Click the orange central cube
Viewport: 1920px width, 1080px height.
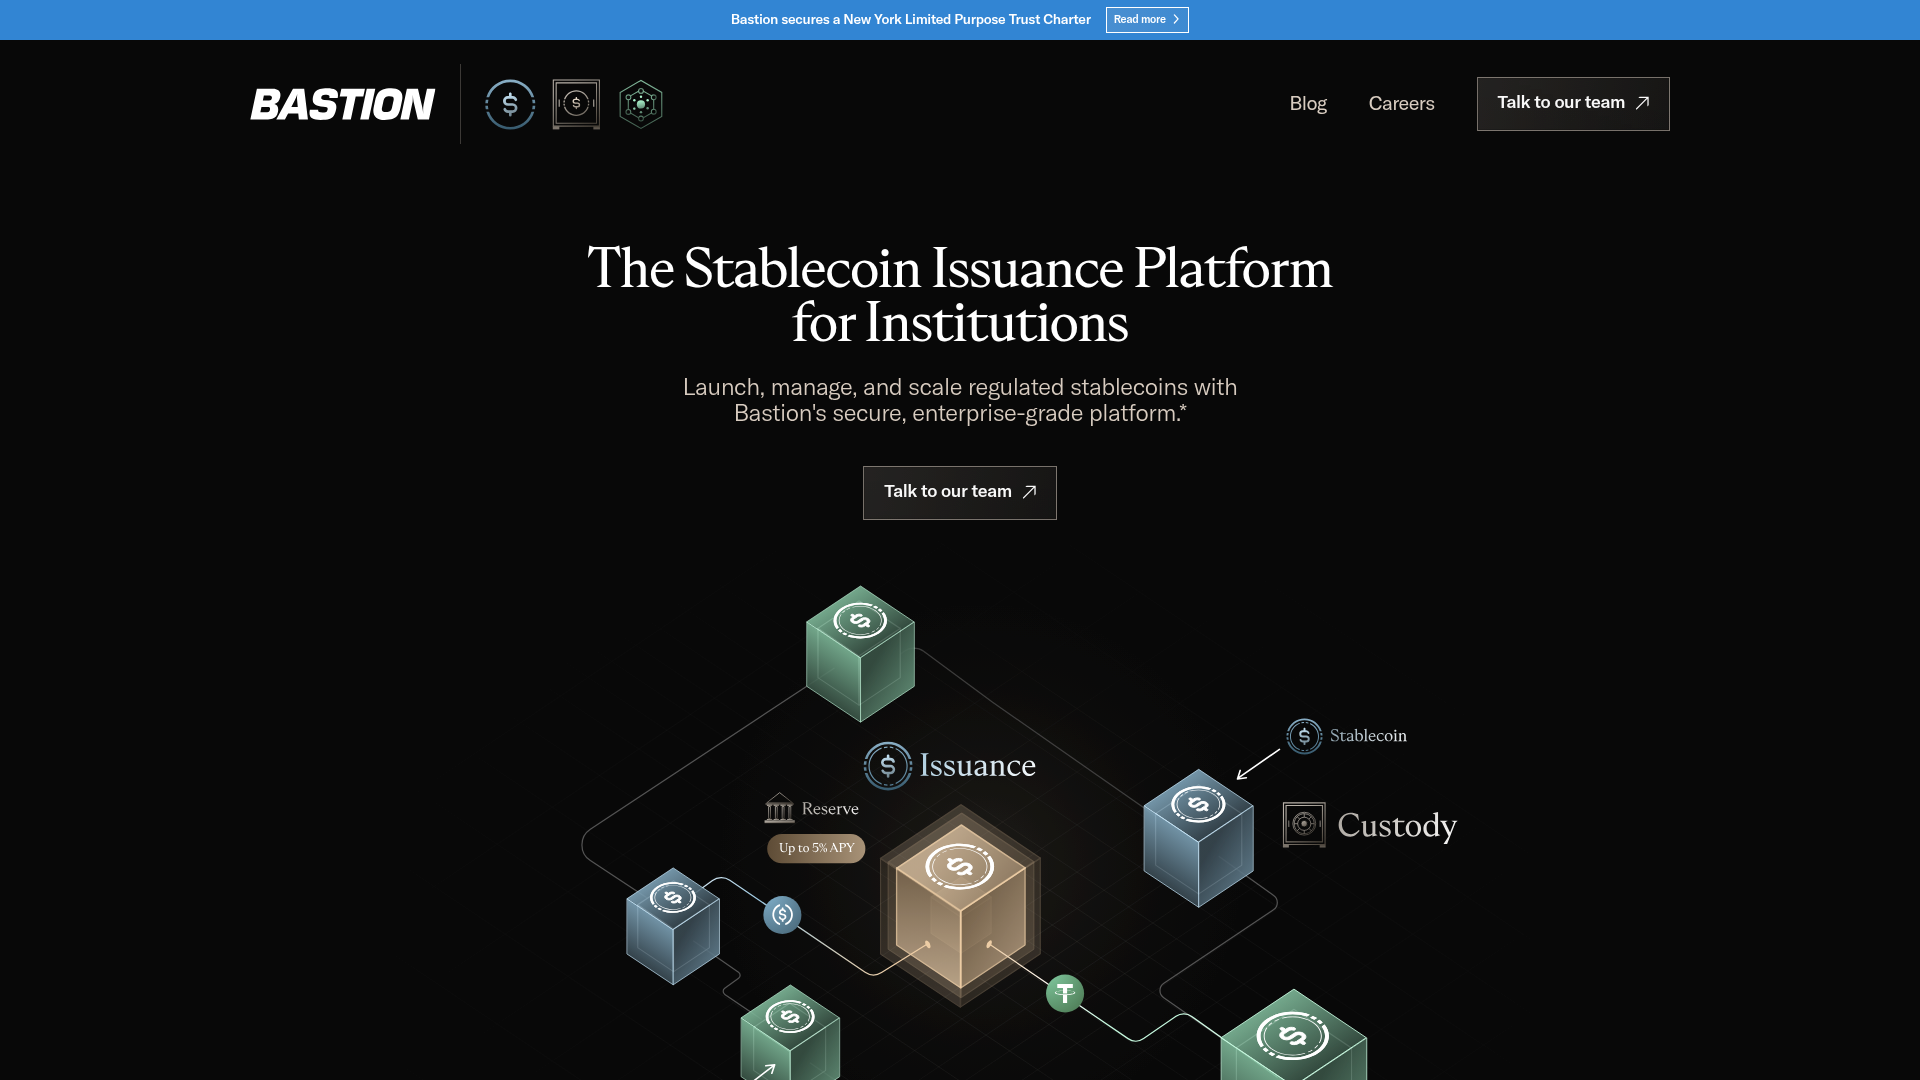coord(960,905)
